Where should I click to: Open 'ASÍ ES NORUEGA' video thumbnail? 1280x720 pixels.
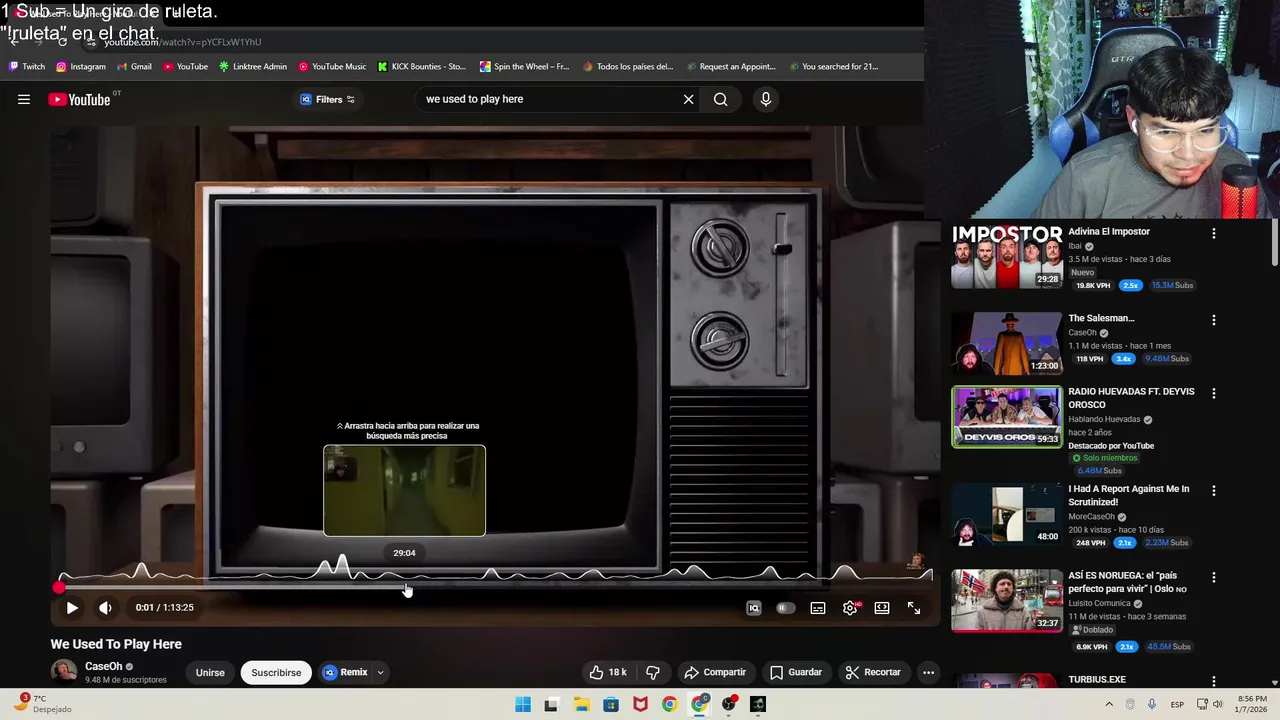1006,601
